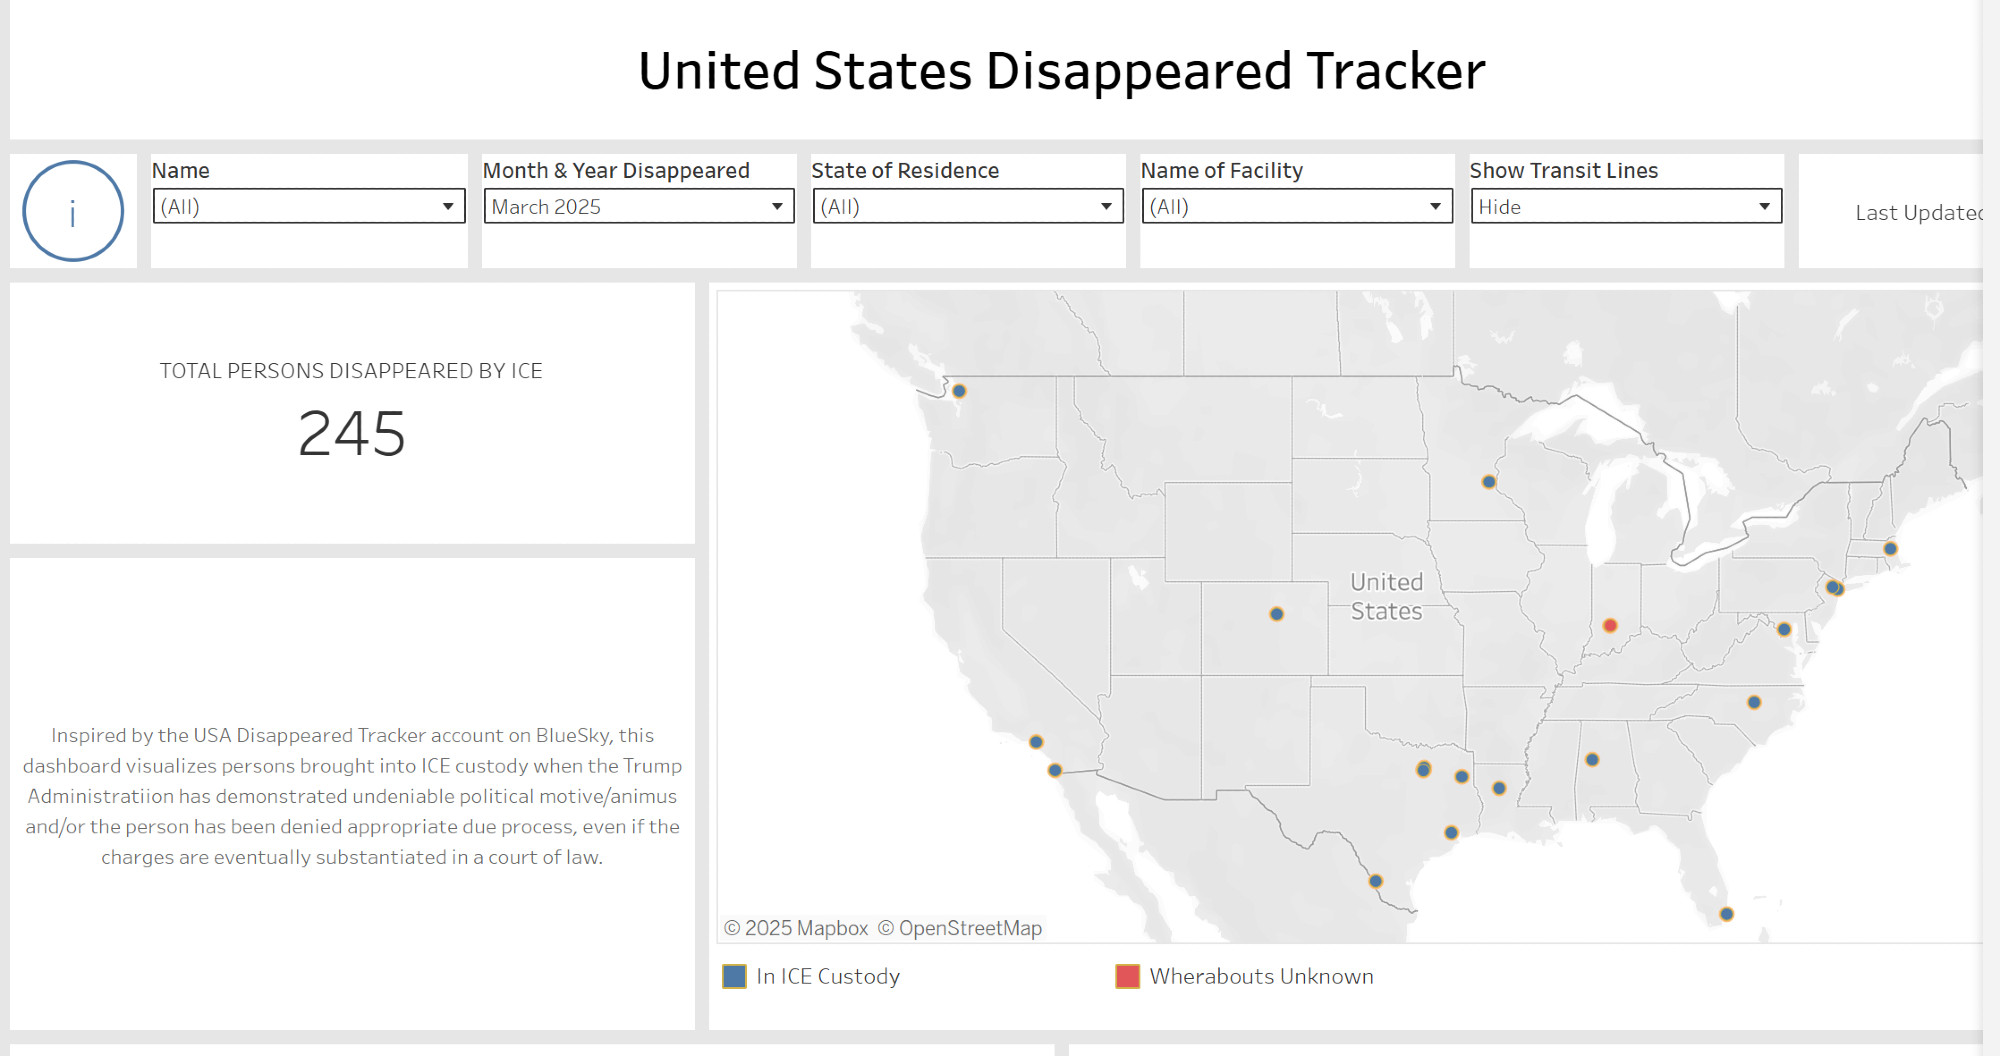Select the map marker in Minnesota

tap(1489, 482)
